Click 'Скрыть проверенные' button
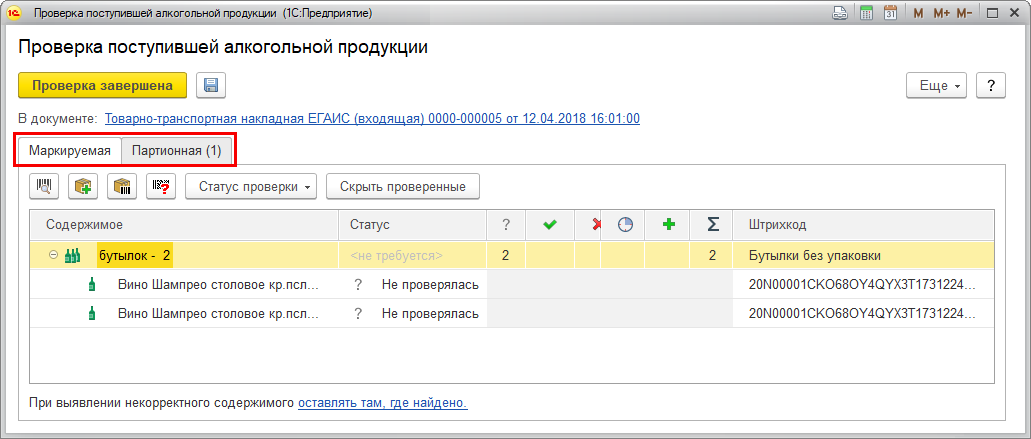 tap(402, 186)
